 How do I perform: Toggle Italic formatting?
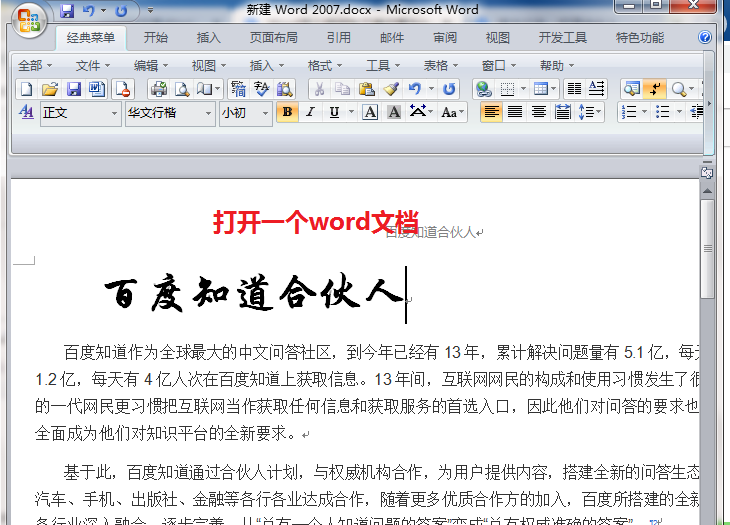coord(310,112)
